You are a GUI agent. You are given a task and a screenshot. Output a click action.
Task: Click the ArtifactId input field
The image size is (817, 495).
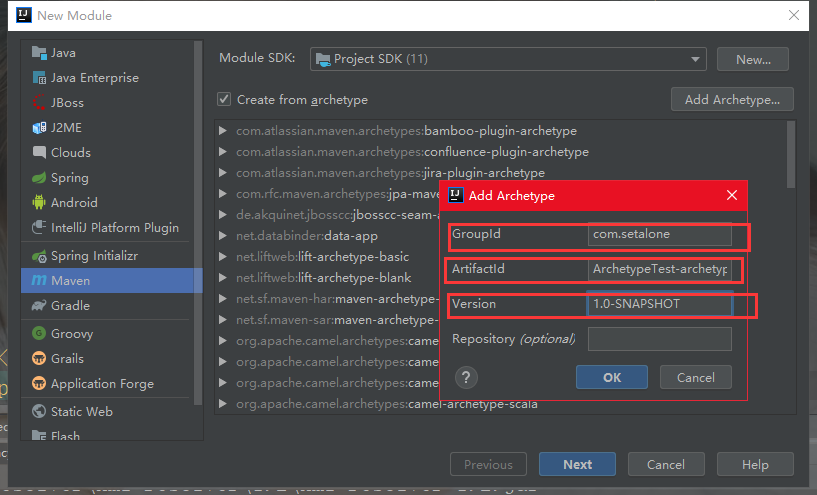pyautogui.click(x=660, y=269)
